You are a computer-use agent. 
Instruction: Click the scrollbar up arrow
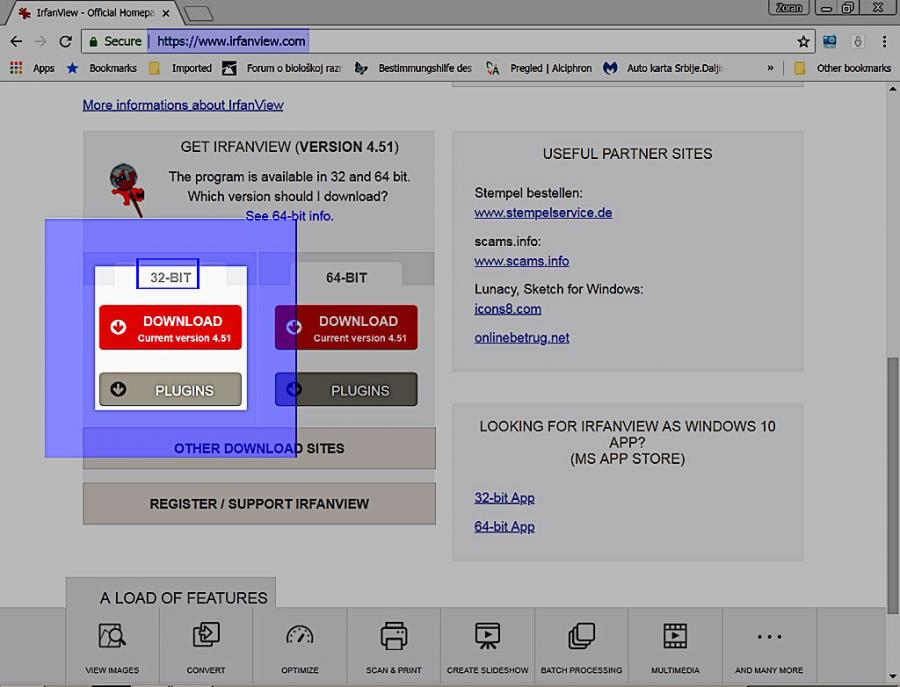pyautogui.click(x=892, y=89)
